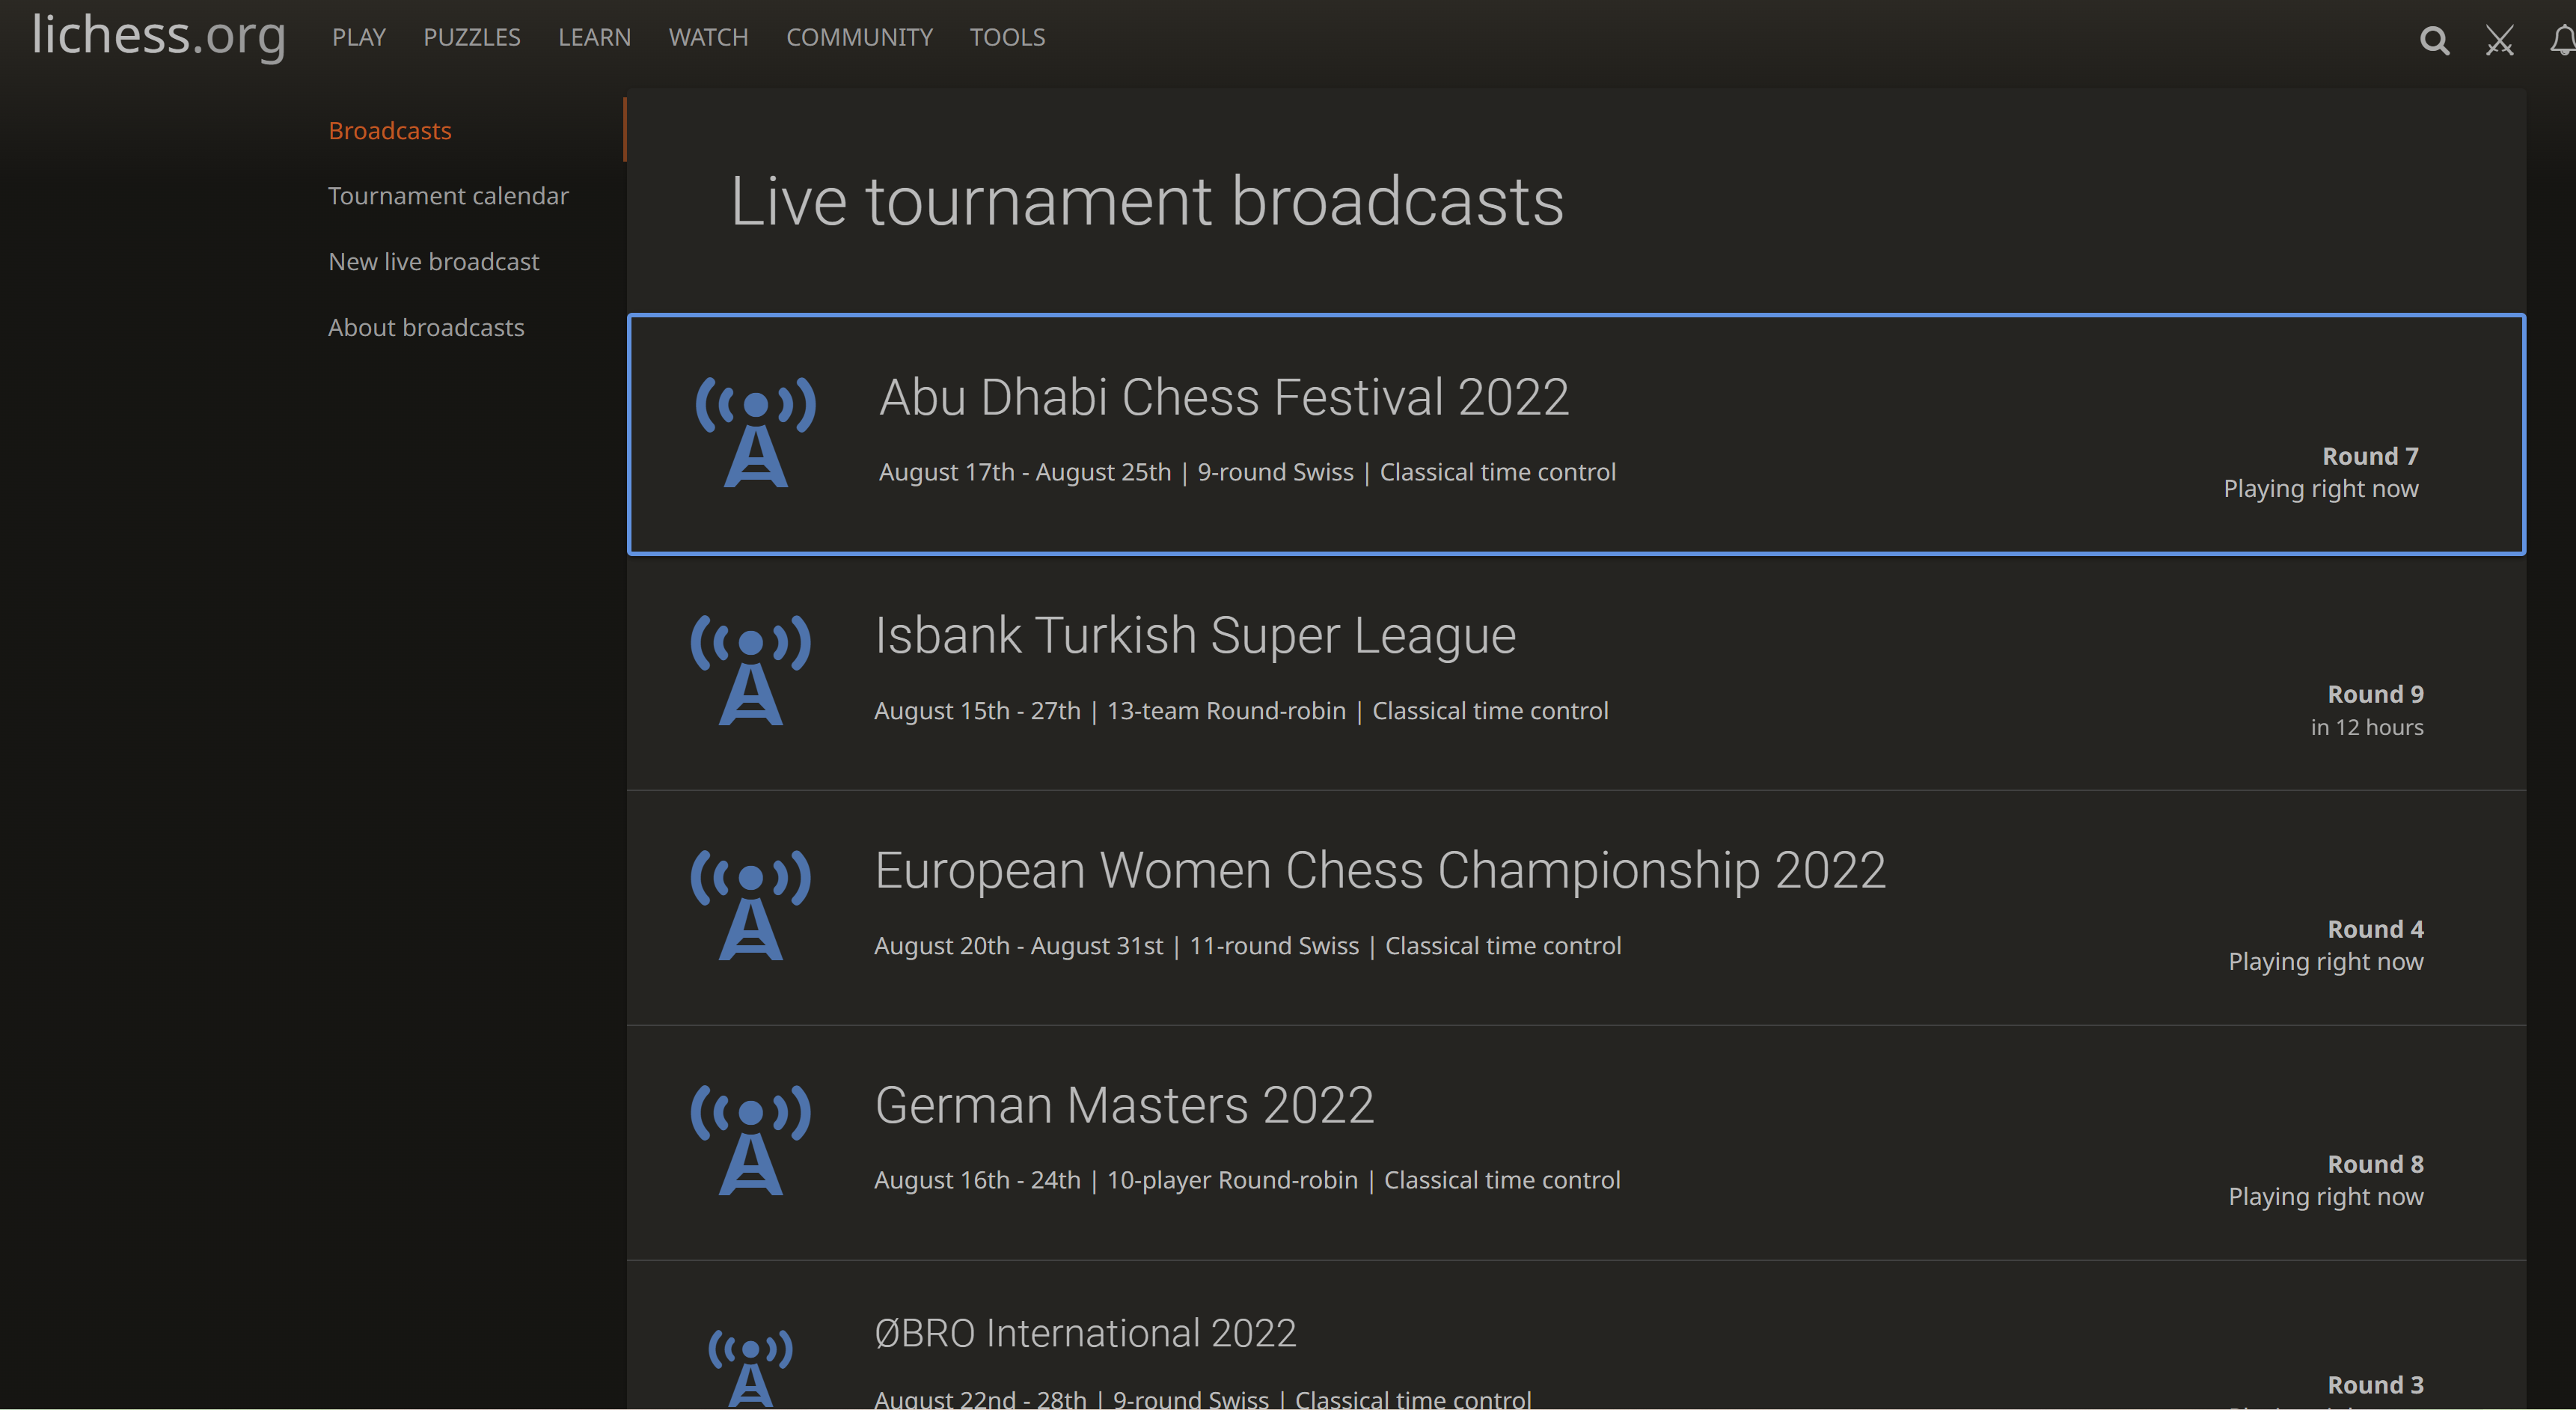Click '10-player Round-robin' description line

point(1247,1180)
